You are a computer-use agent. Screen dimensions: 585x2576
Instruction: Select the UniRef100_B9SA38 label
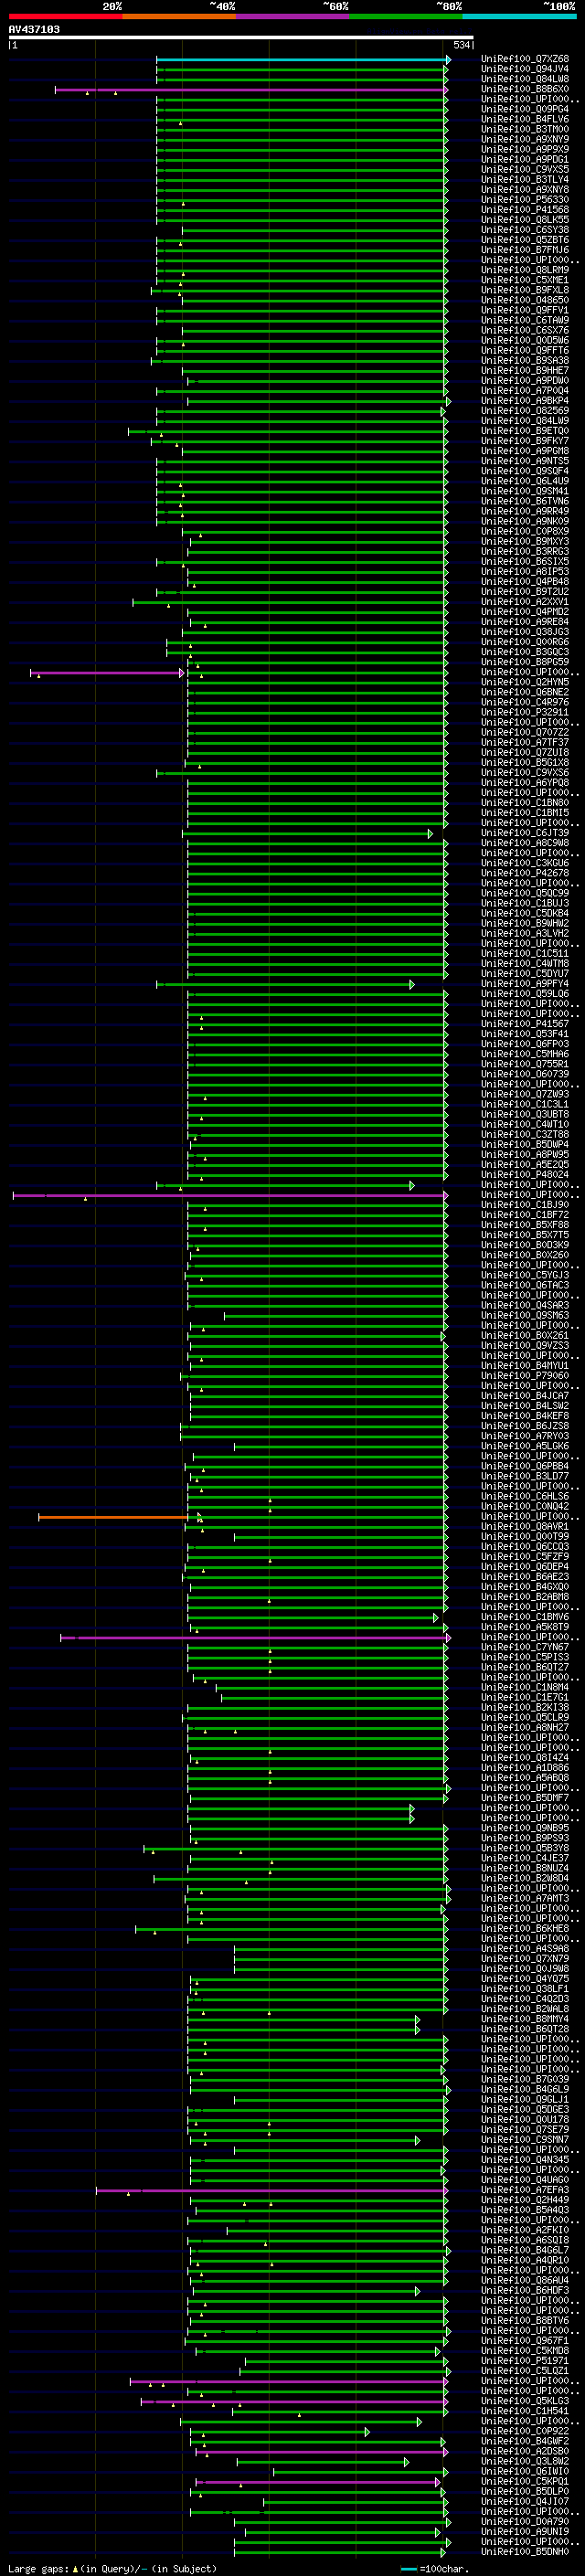pos(525,361)
